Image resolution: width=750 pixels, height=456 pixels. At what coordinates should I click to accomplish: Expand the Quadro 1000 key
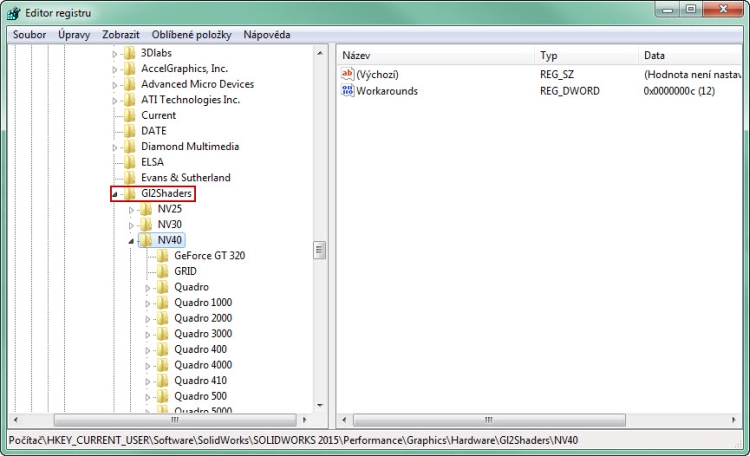point(148,304)
